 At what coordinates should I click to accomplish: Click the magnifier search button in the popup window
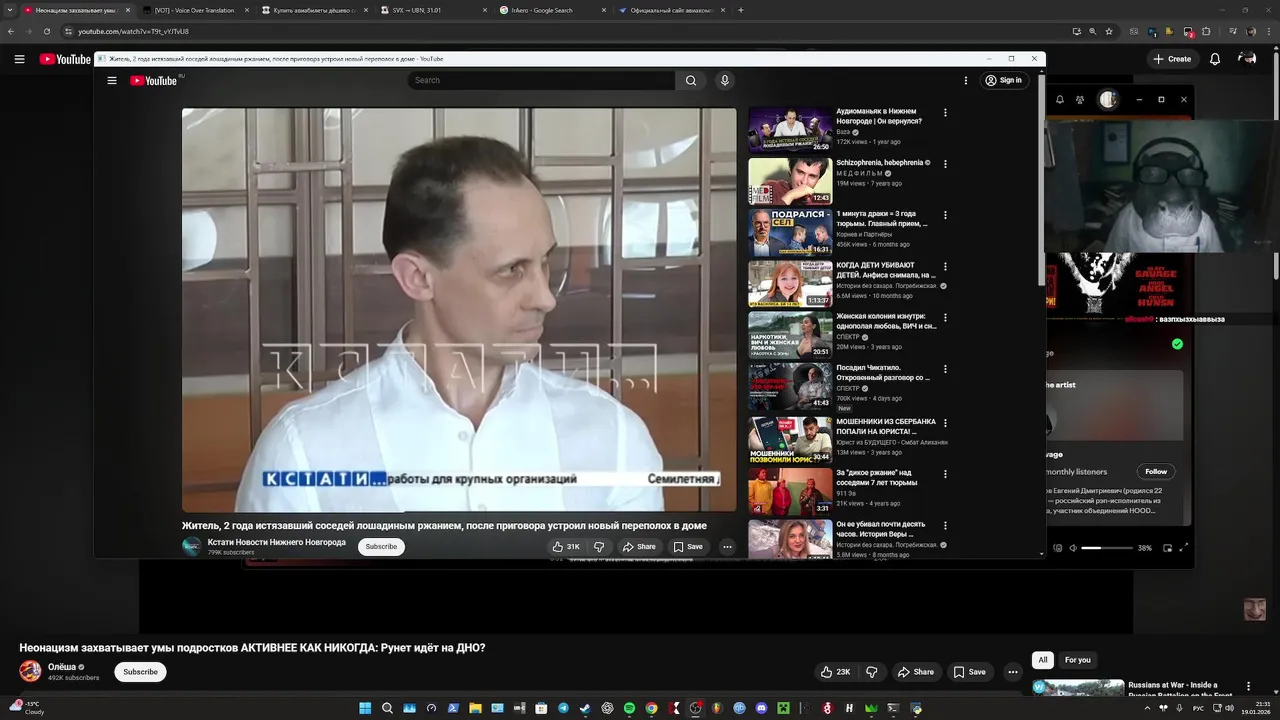tap(690, 80)
